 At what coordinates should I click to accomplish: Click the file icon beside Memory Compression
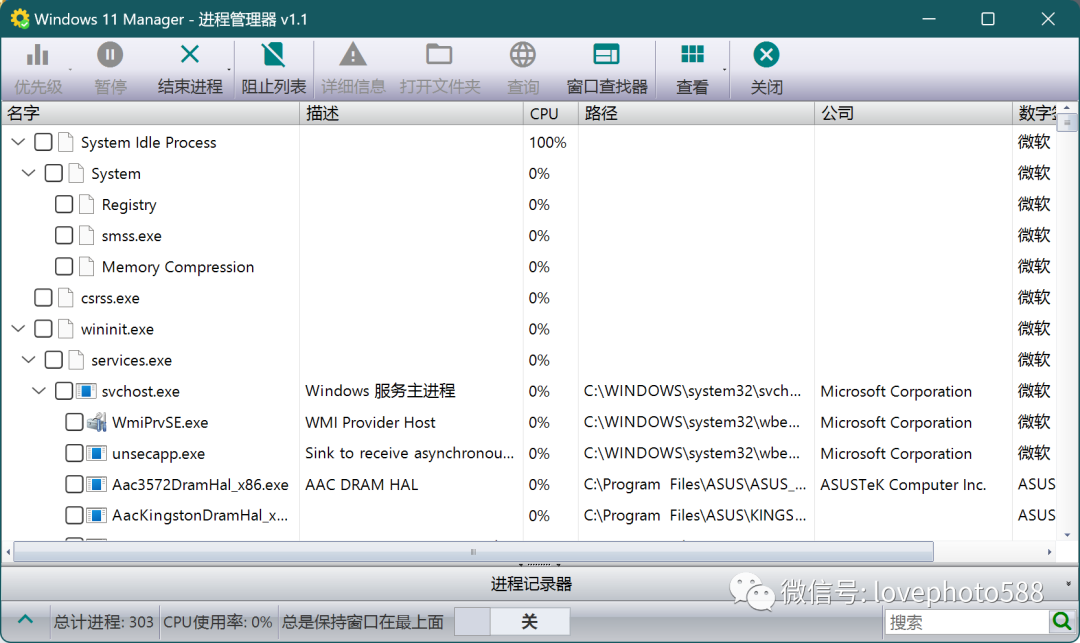(x=86, y=266)
